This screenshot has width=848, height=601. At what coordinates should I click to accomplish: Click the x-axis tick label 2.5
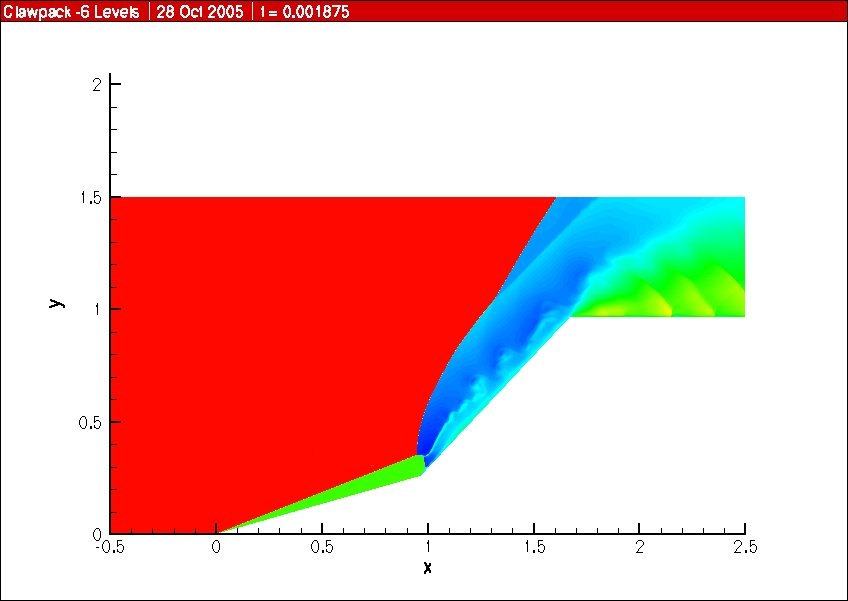point(745,547)
